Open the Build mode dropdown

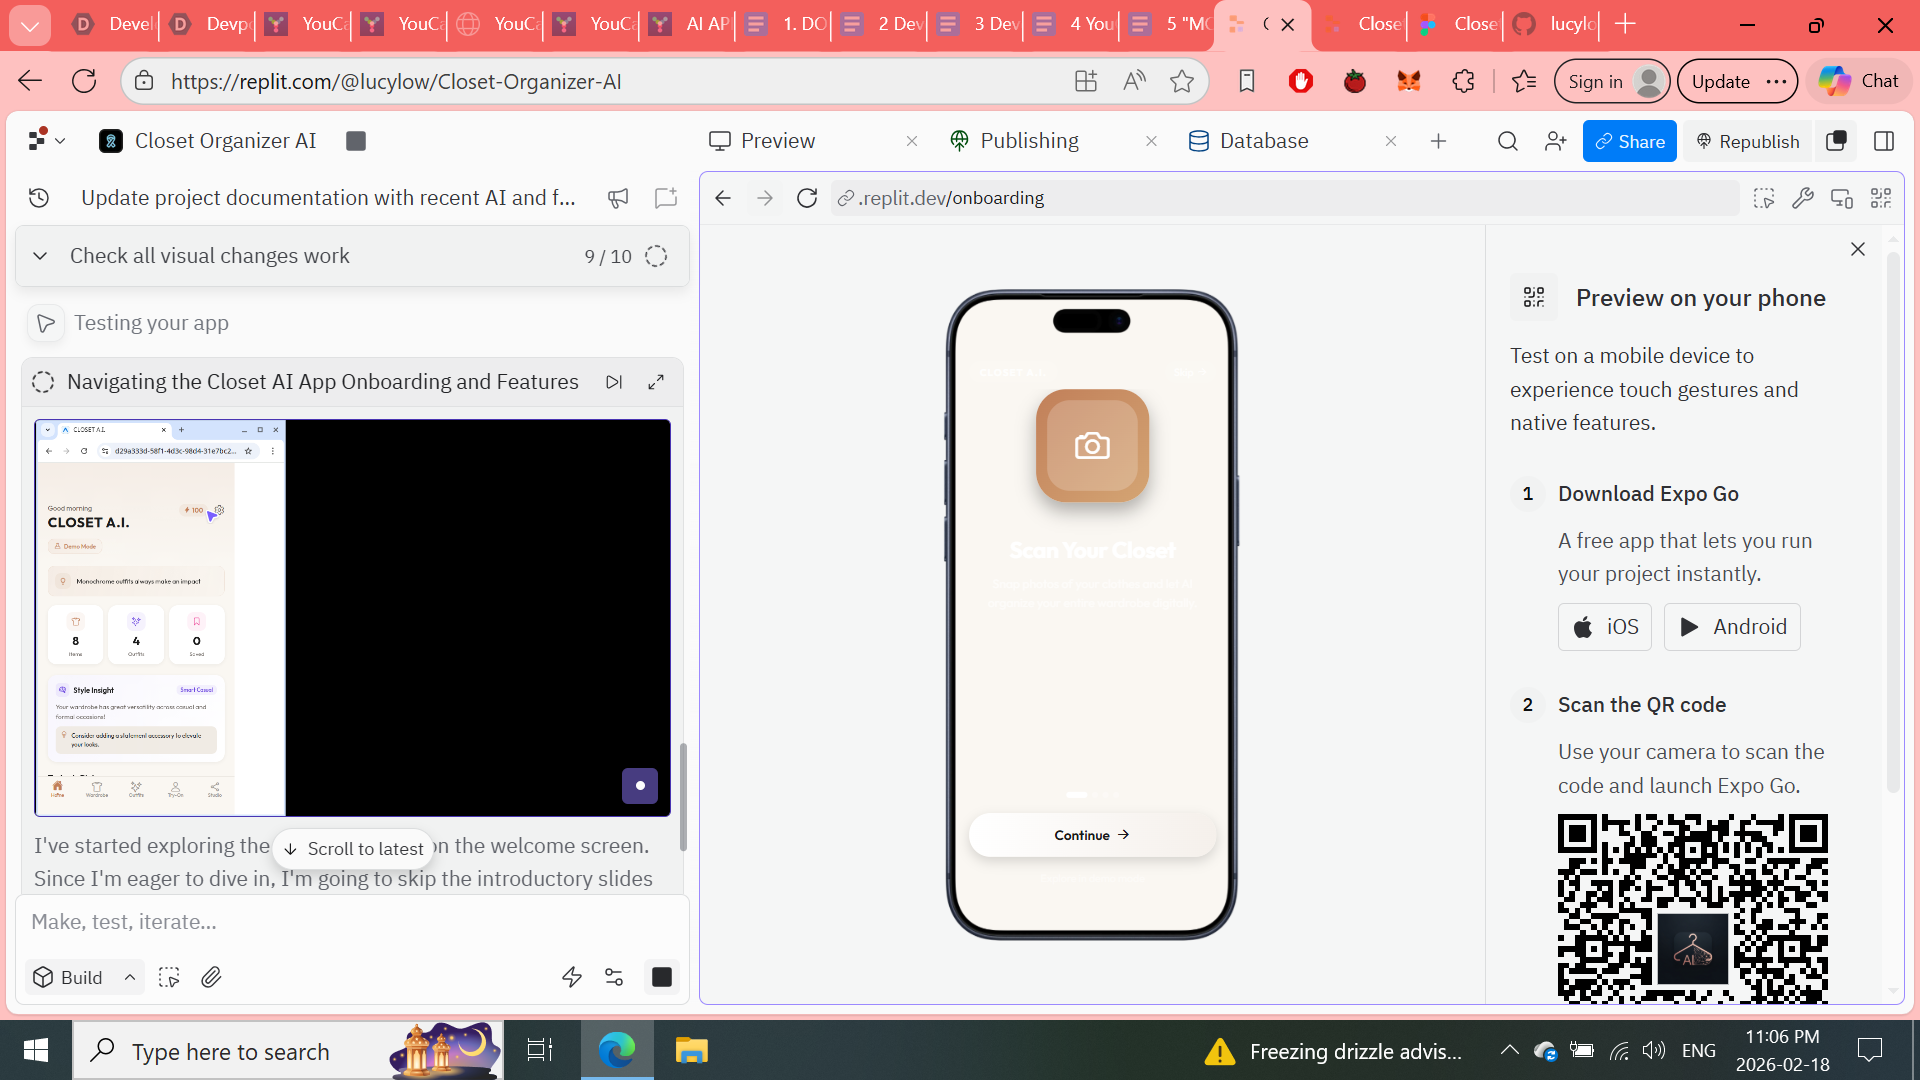click(84, 977)
